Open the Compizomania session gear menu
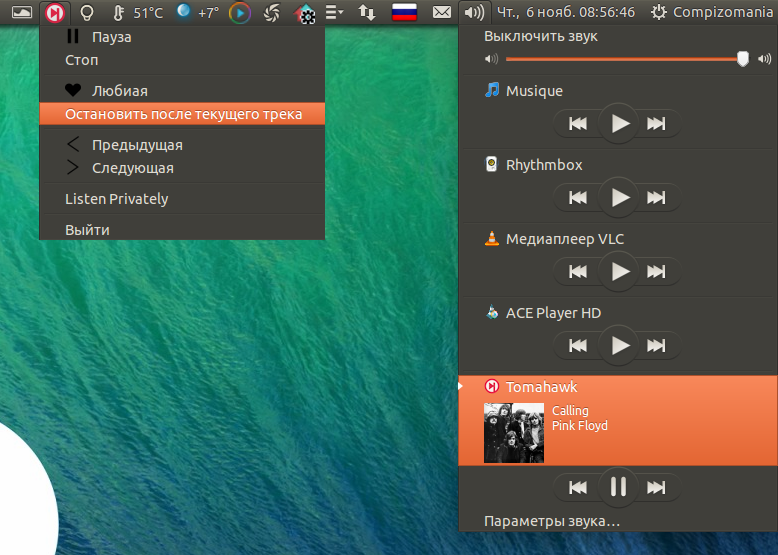 (x=712, y=12)
